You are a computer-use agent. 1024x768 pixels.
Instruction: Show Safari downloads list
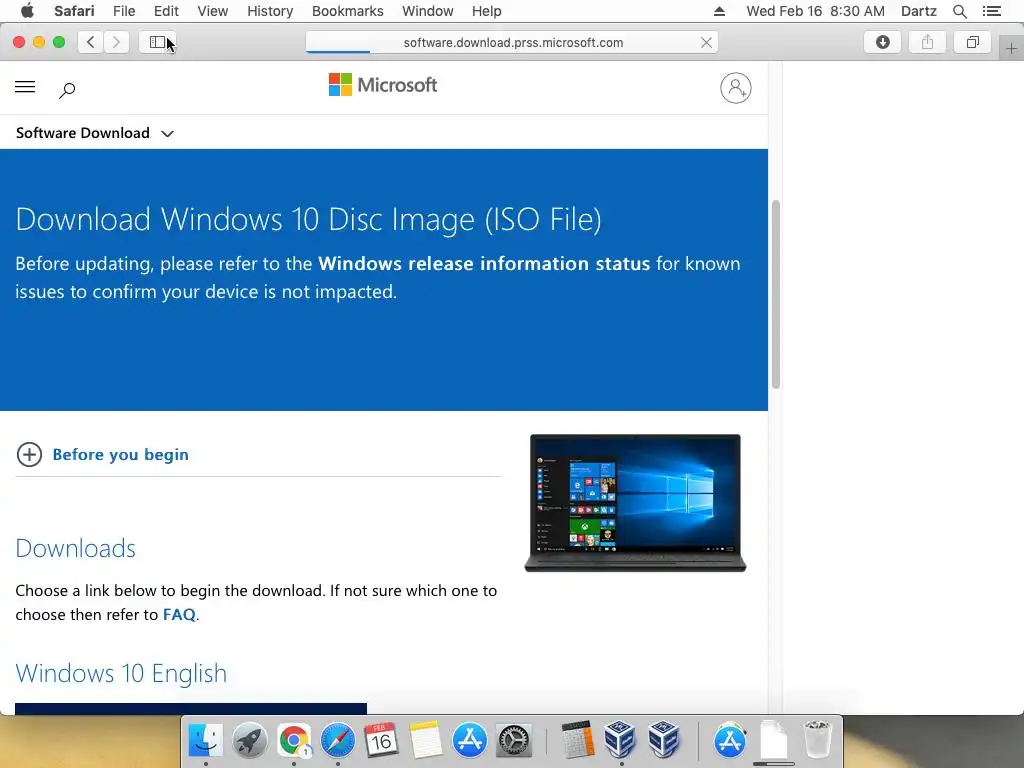882,42
